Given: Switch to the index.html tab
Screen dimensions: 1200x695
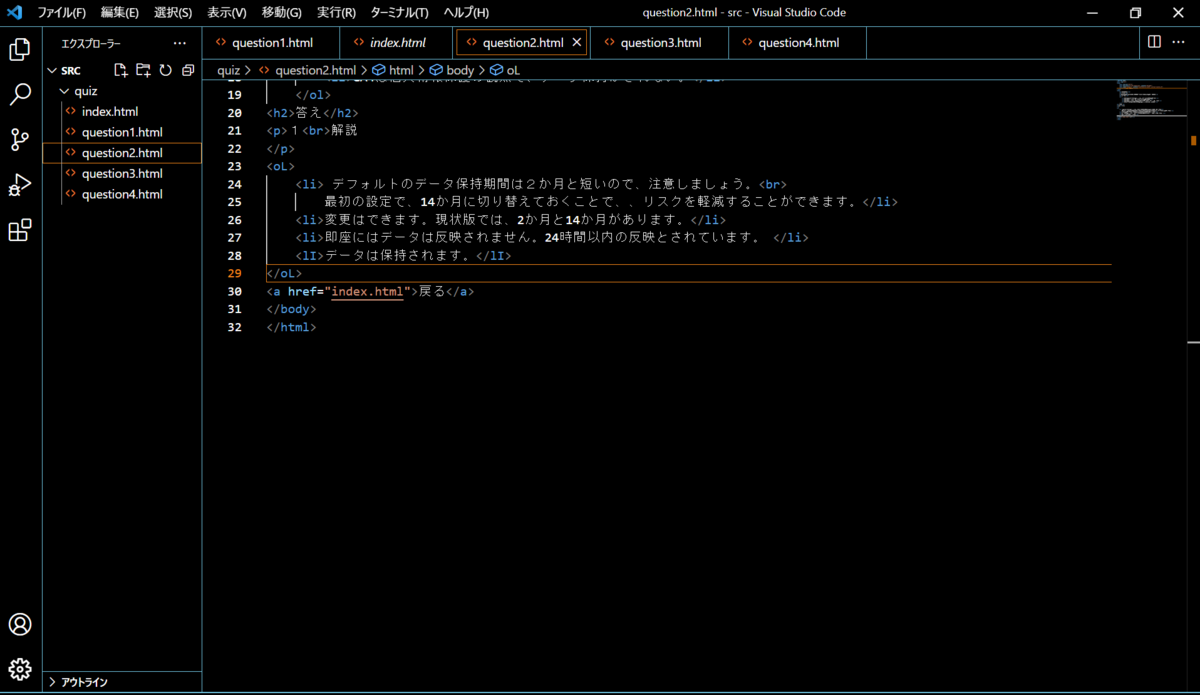Looking at the screenshot, I should [x=398, y=43].
